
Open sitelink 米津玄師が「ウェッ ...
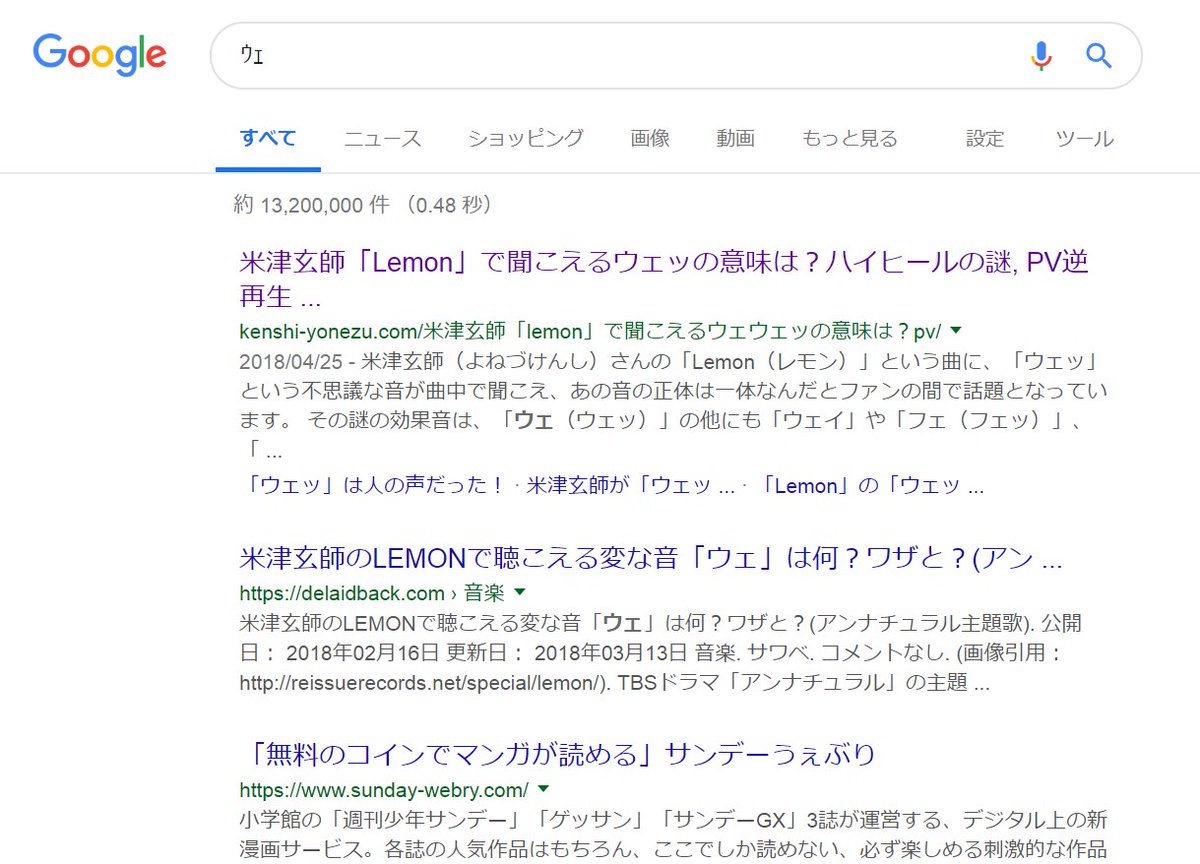click(x=633, y=486)
